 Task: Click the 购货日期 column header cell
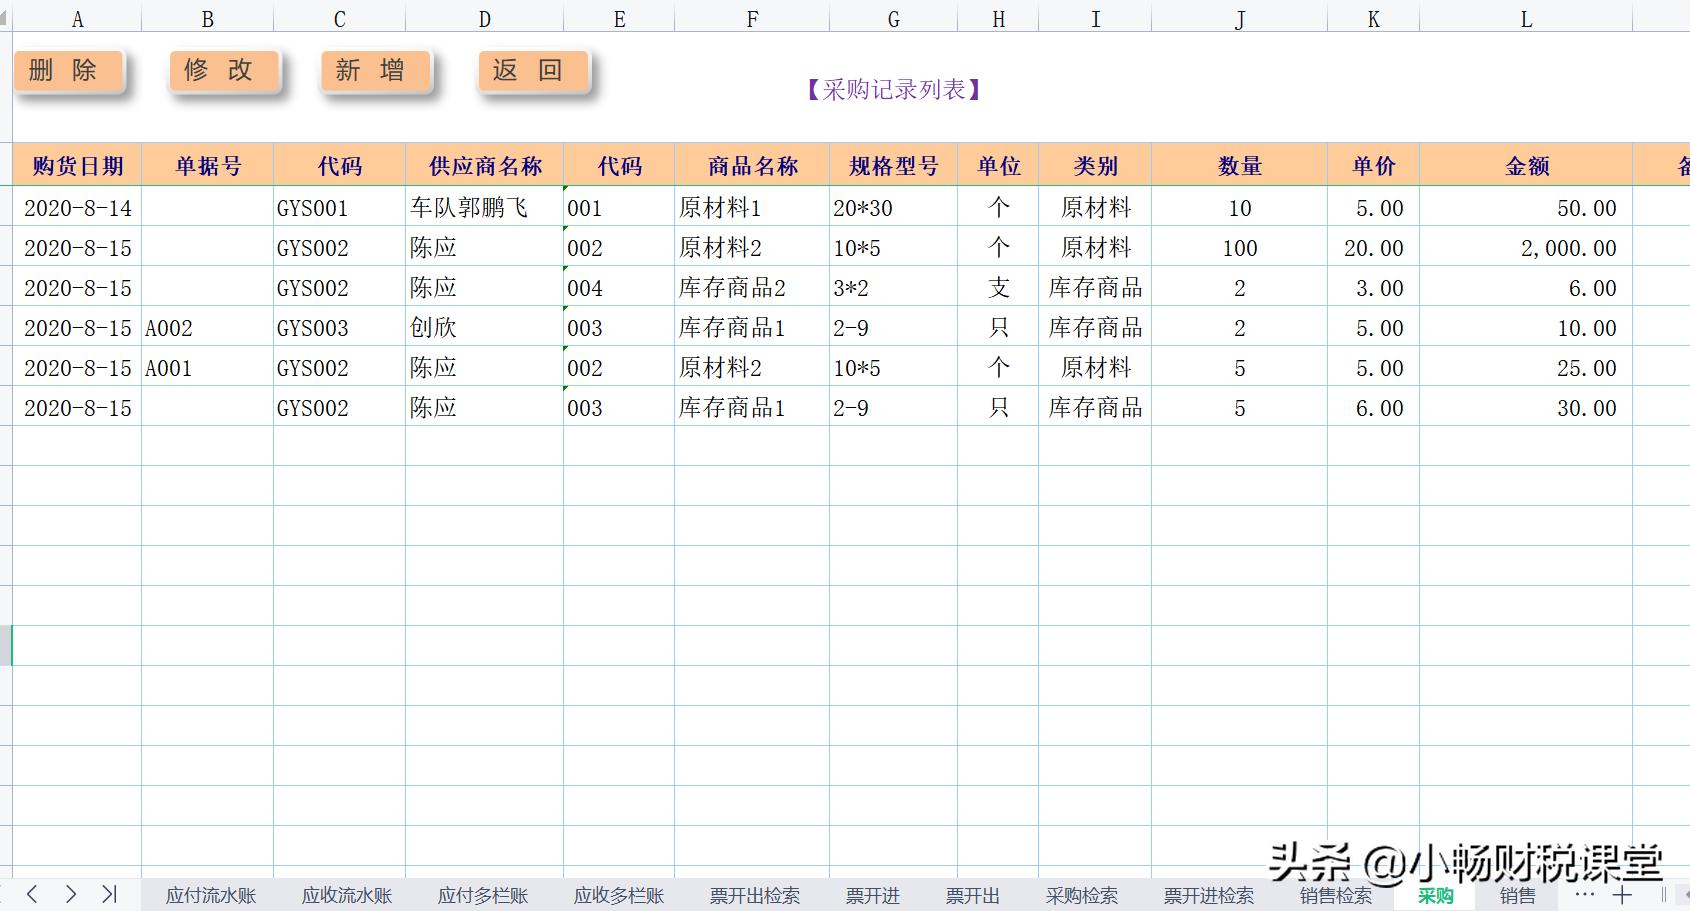(x=76, y=164)
